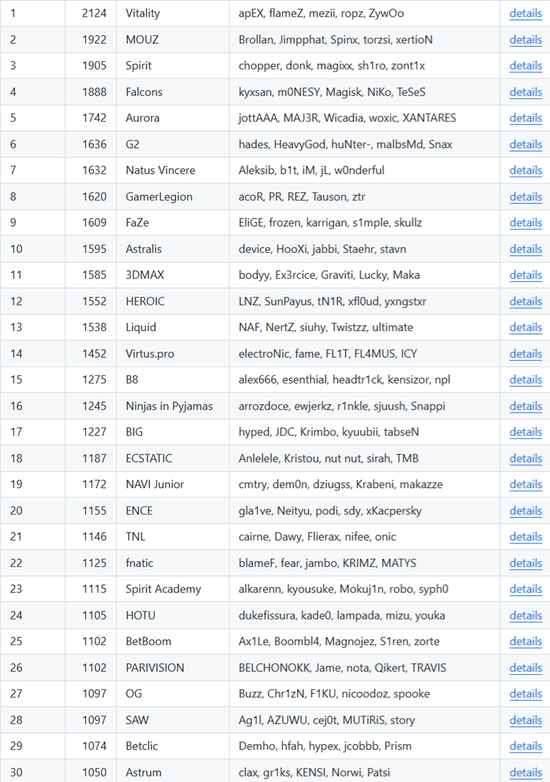
Task: Open details link for MOUZ
Action: (526, 40)
